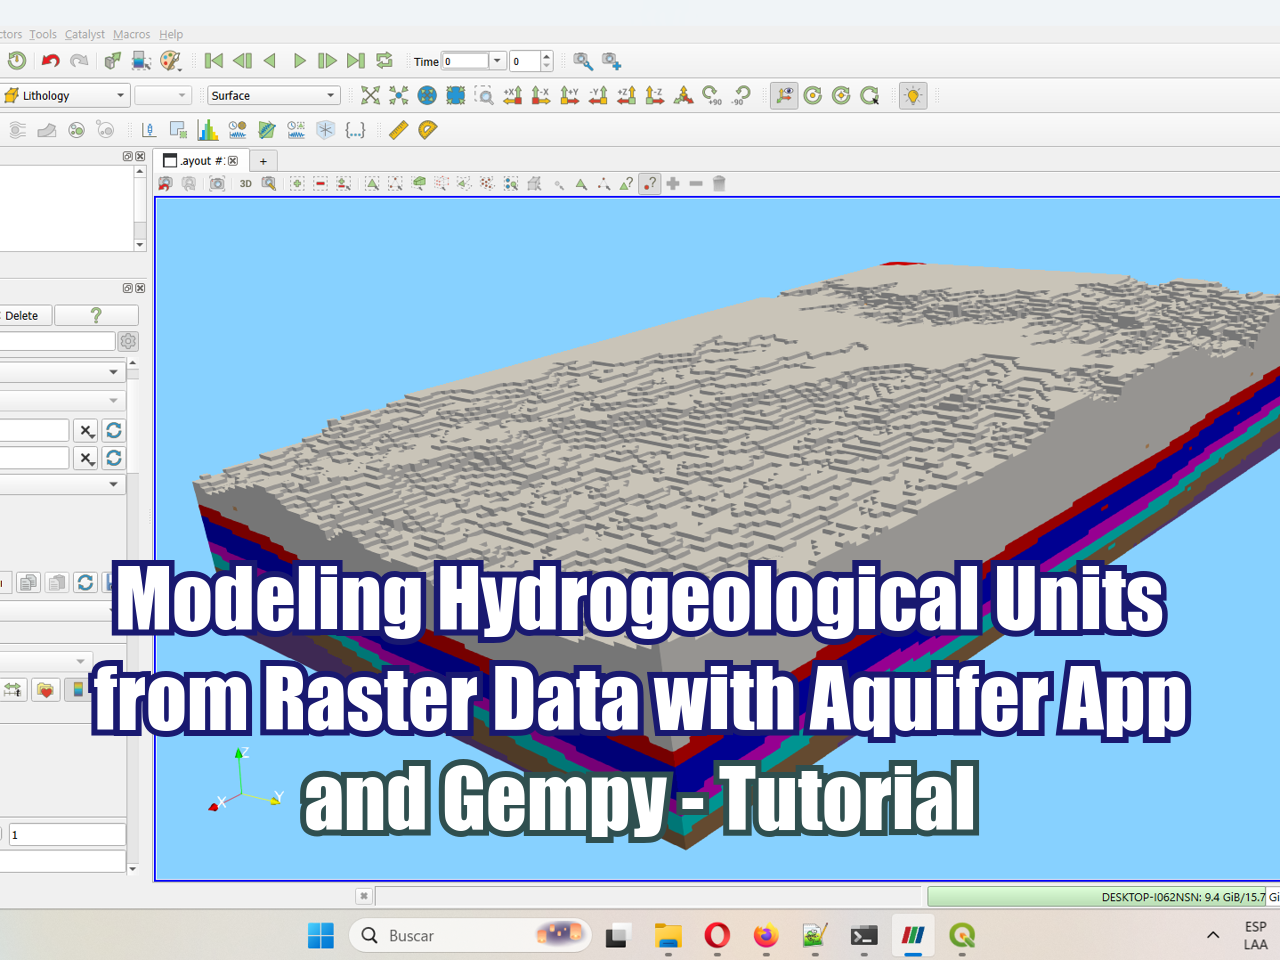Set camera view to +X direction

point(512,95)
